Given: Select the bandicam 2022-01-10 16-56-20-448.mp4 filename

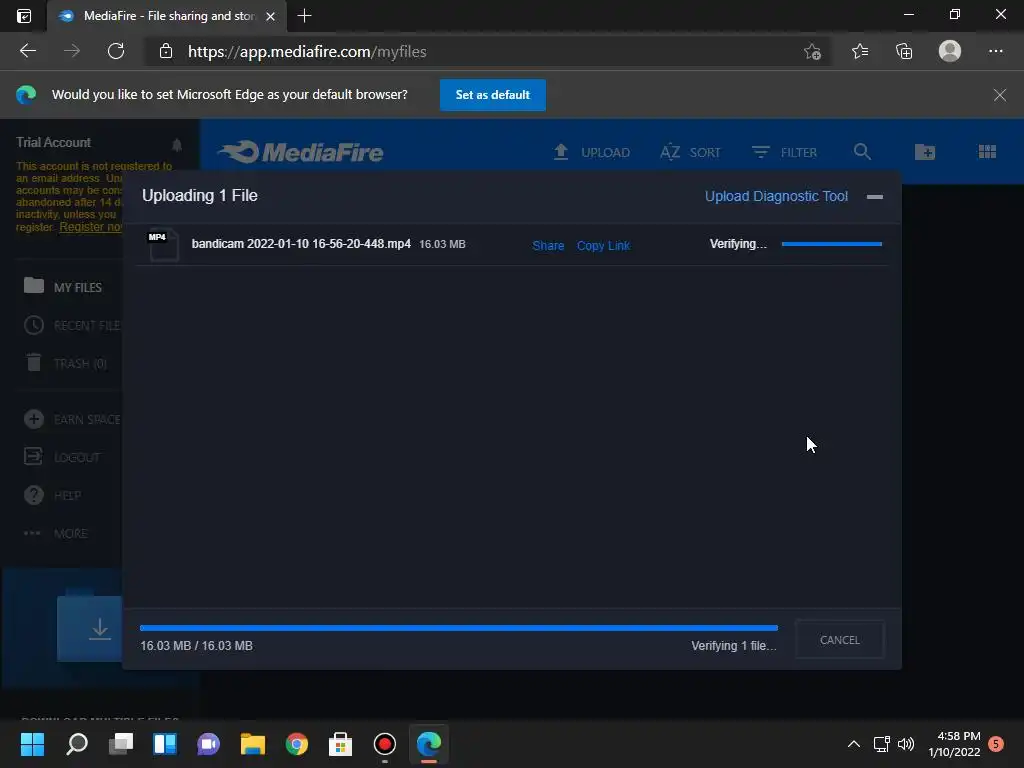Looking at the screenshot, I should click(x=301, y=244).
